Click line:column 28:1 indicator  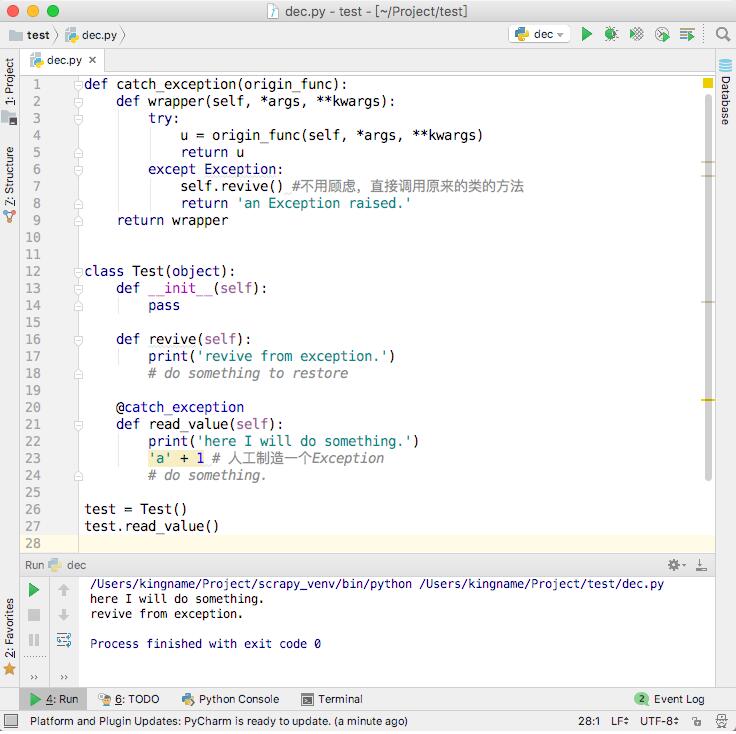[589, 721]
